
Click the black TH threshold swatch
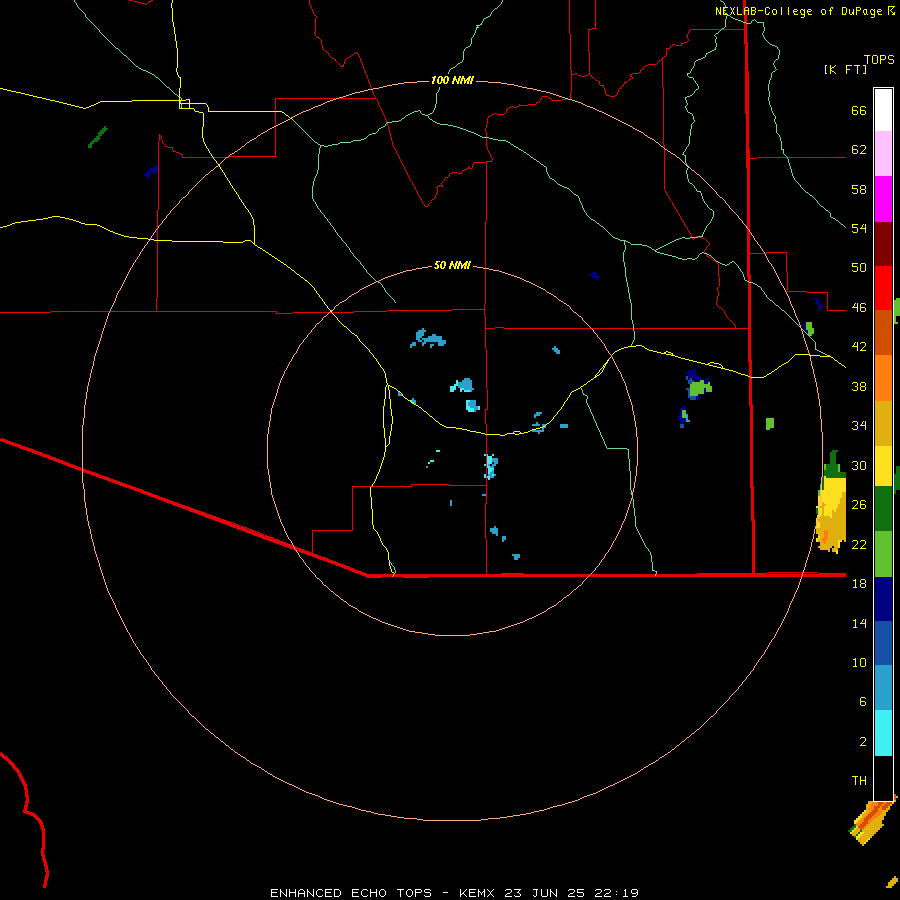883,778
